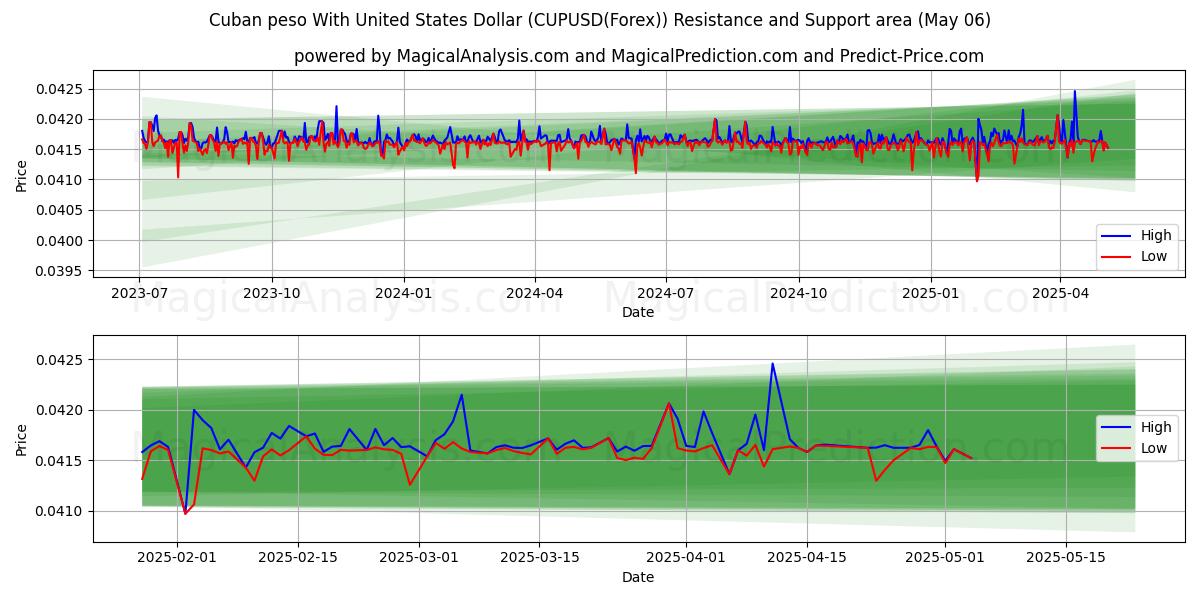1200x600 pixels.
Task: Click the 2025-04-15 date tick
Action: [x=805, y=559]
